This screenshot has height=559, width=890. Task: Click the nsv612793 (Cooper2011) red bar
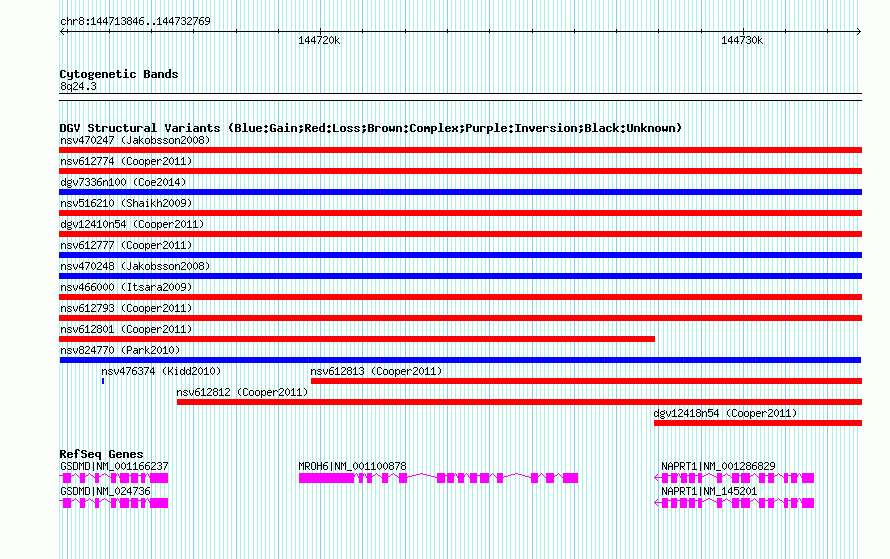tap(460, 318)
